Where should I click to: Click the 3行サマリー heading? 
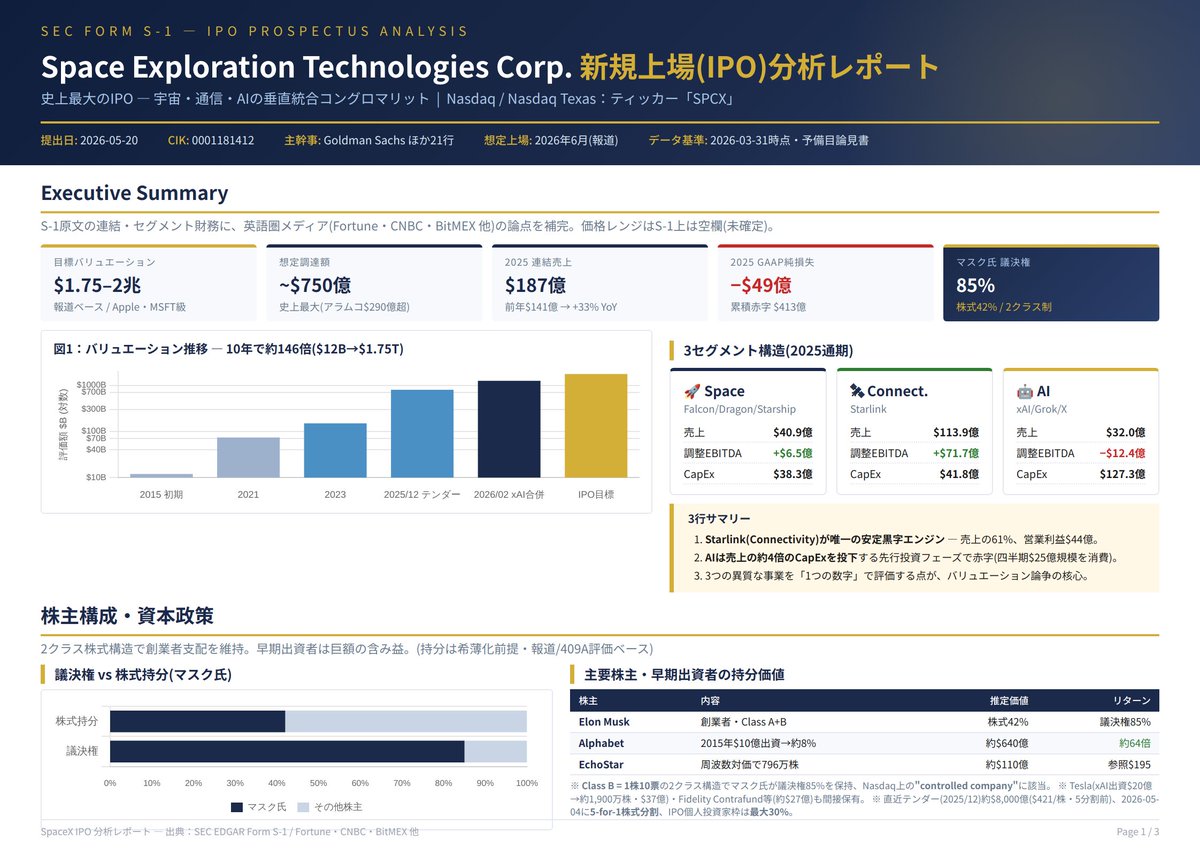point(719,519)
